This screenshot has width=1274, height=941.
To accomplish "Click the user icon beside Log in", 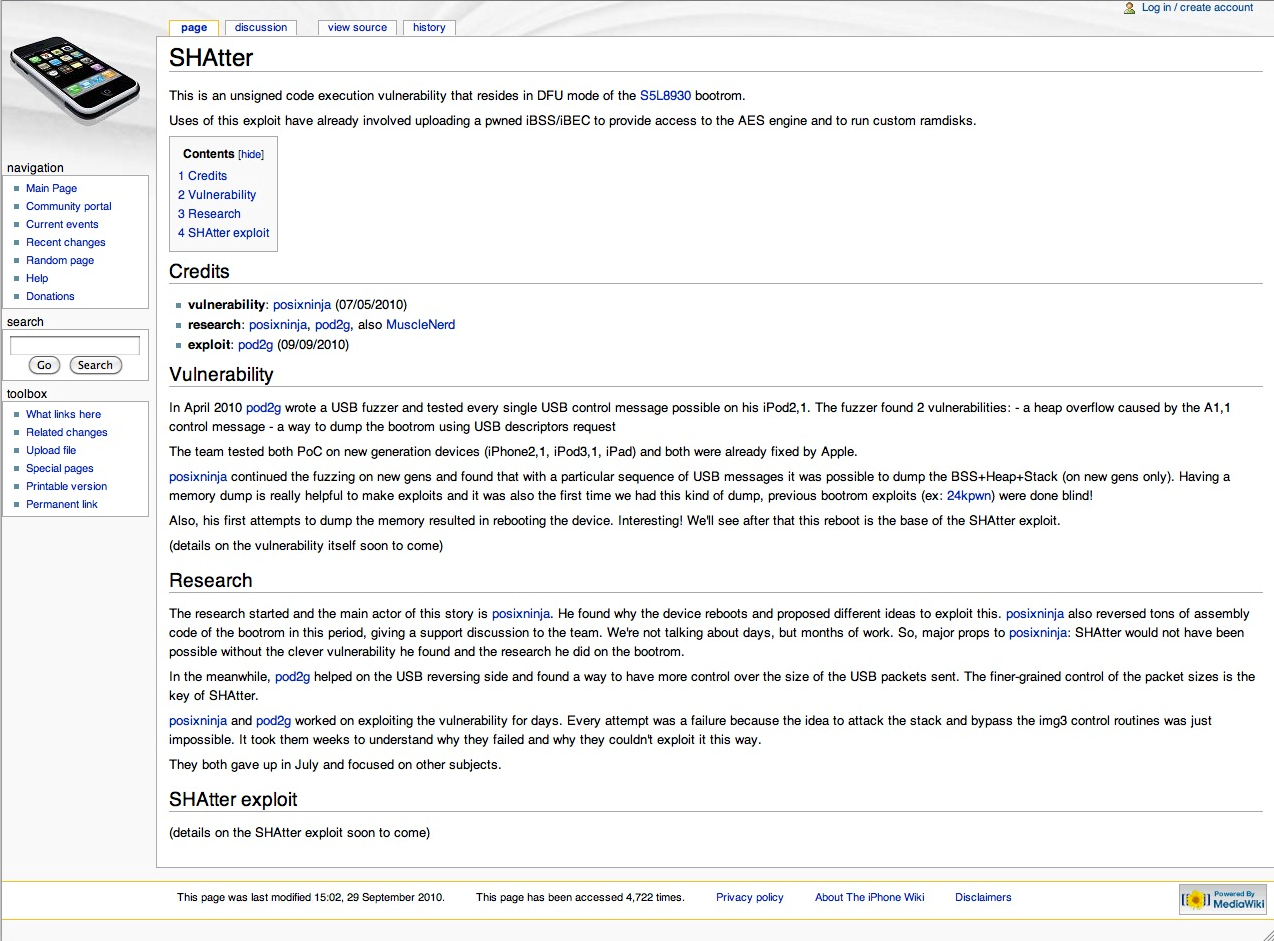I will (1130, 8).
